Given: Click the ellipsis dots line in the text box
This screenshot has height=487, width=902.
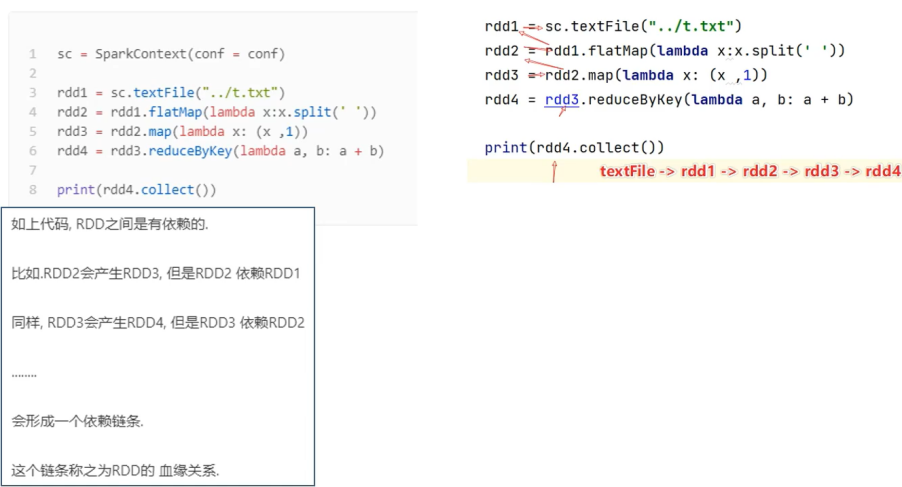Looking at the screenshot, I should click(x=24, y=375).
